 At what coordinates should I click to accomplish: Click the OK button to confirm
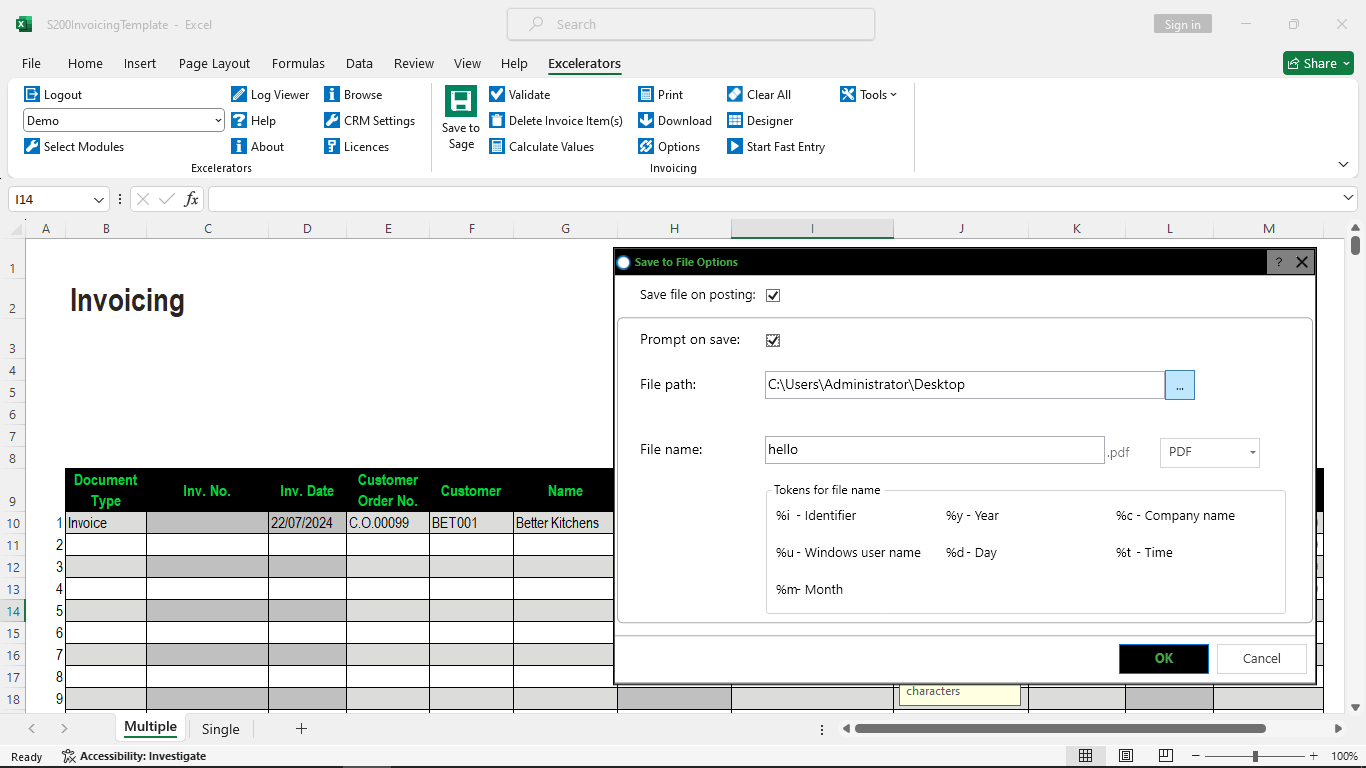[x=1163, y=658]
